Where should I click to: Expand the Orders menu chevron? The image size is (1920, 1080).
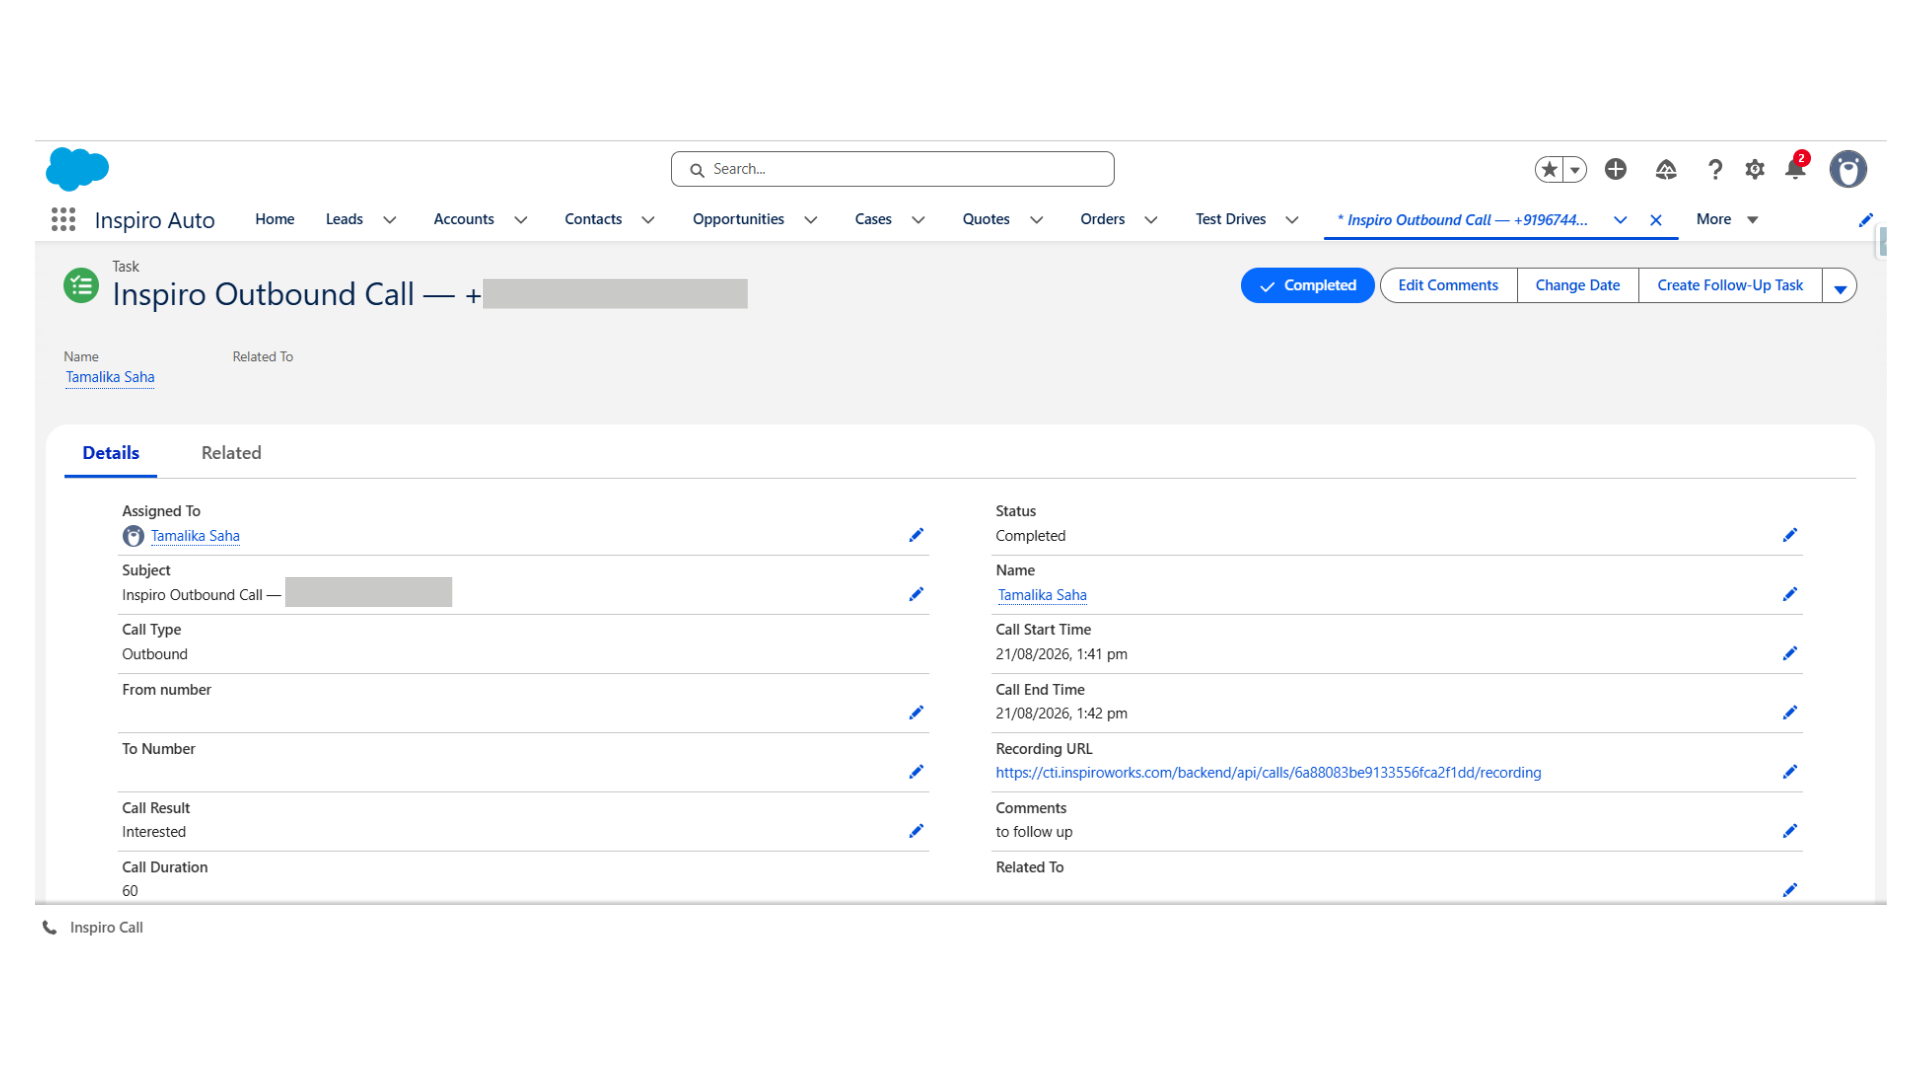point(1151,220)
